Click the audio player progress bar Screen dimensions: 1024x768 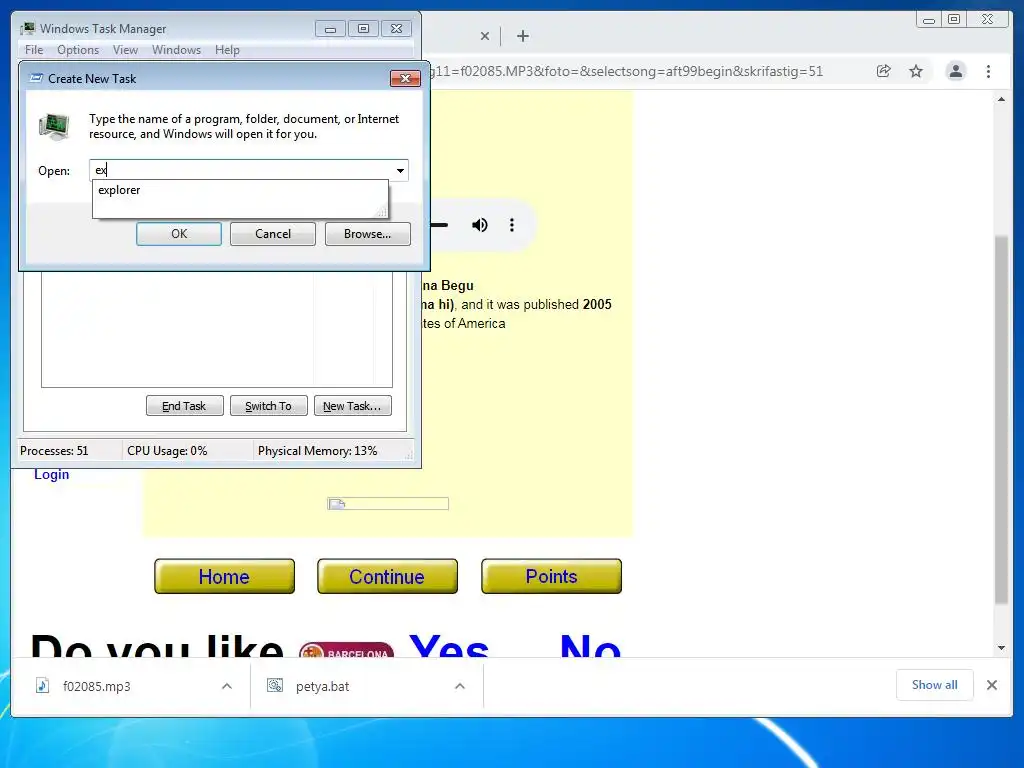(x=440, y=225)
